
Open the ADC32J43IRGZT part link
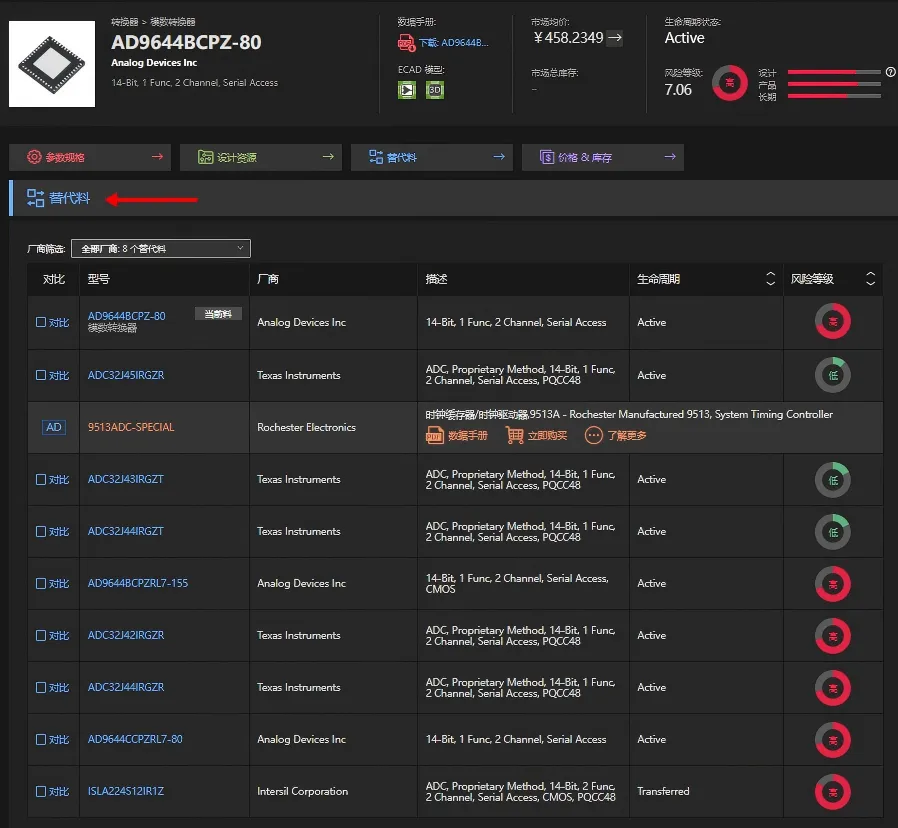tap(125, 479)
